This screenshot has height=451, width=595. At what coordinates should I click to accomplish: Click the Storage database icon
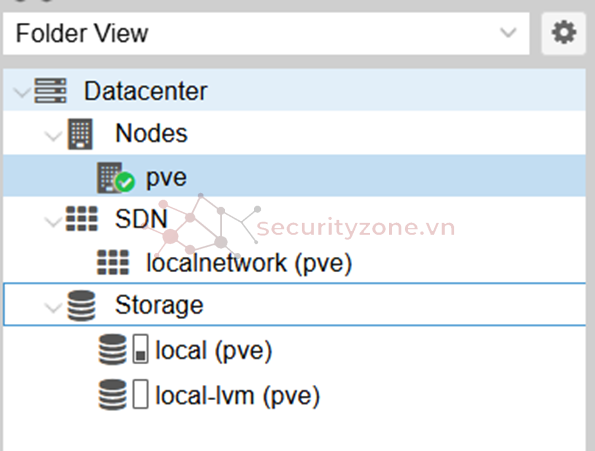coord(81,306)
